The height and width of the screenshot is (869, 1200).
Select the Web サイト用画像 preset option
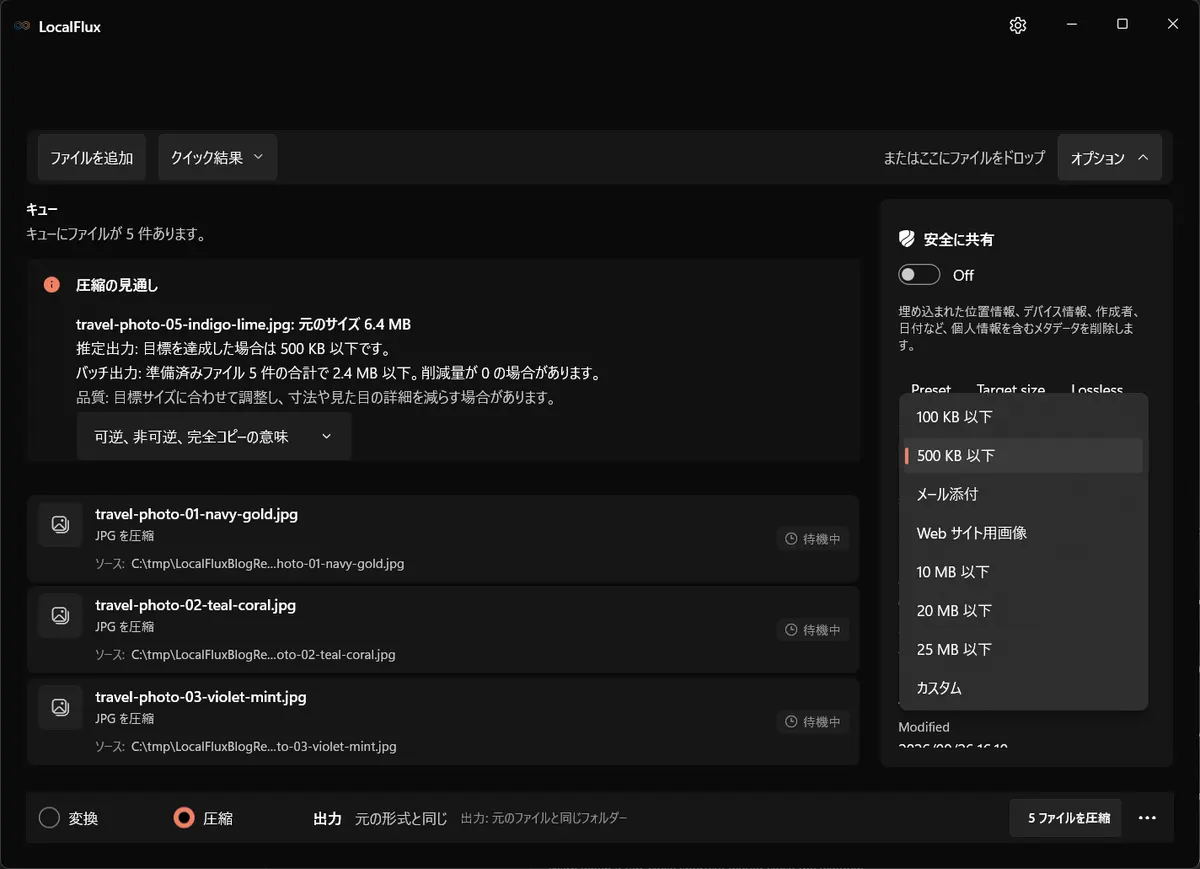tap(1023, 533)
